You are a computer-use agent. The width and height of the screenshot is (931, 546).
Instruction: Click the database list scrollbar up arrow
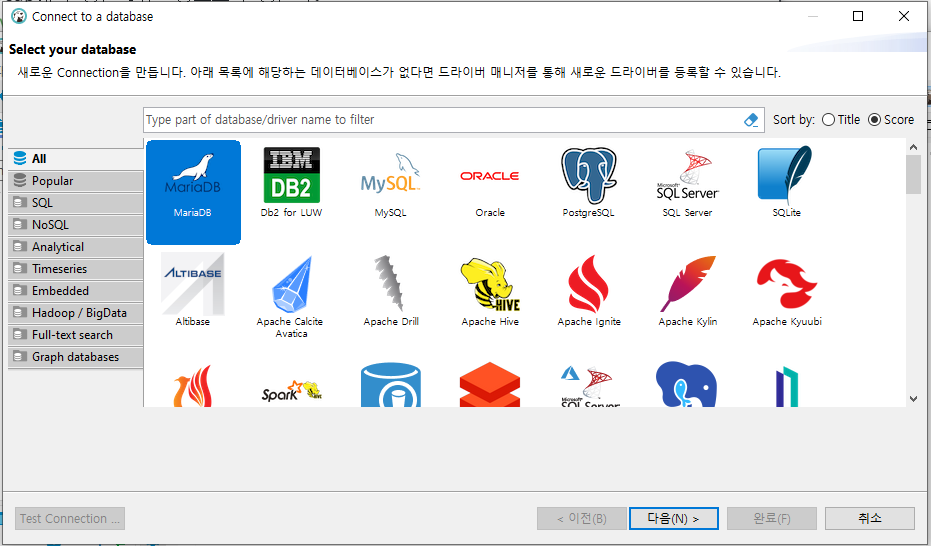pos(913,147)
